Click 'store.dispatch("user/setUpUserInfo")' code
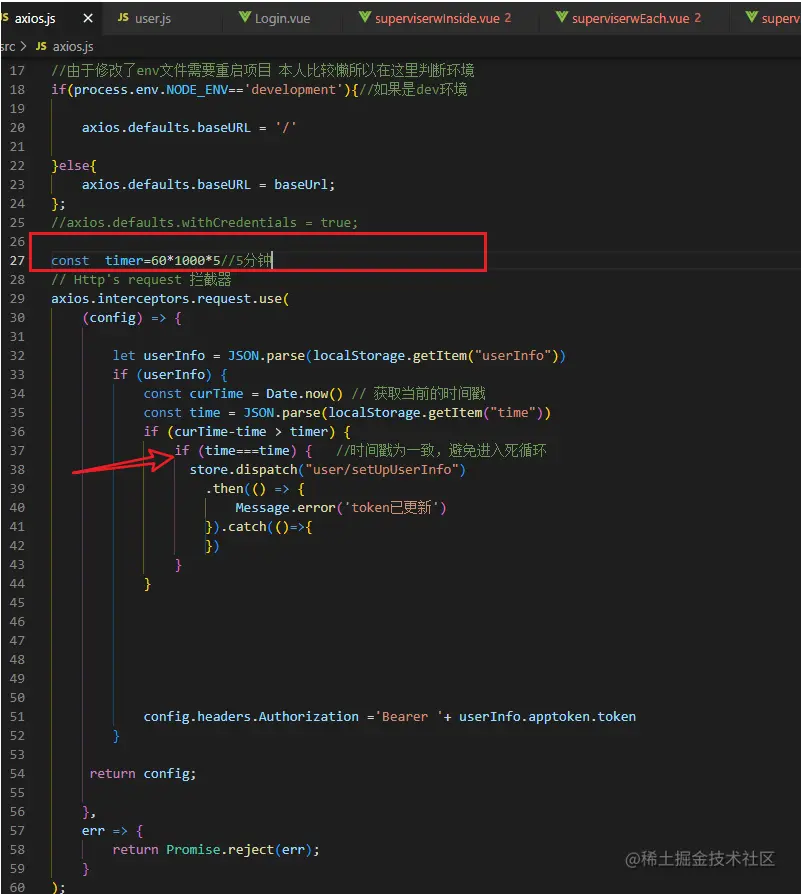The width and height of the screenshot is (801, 894). pos(328,470)
